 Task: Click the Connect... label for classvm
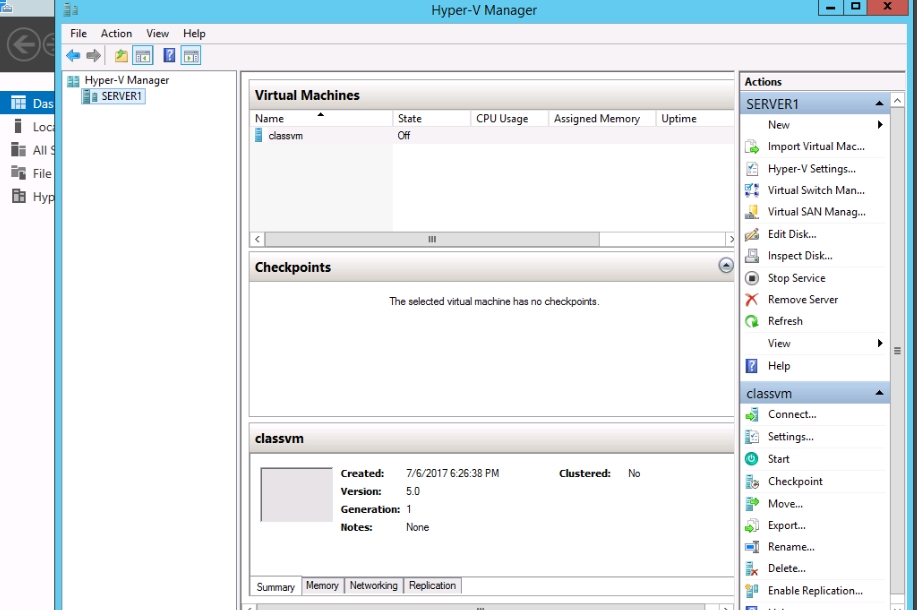[x=792, y=414]
